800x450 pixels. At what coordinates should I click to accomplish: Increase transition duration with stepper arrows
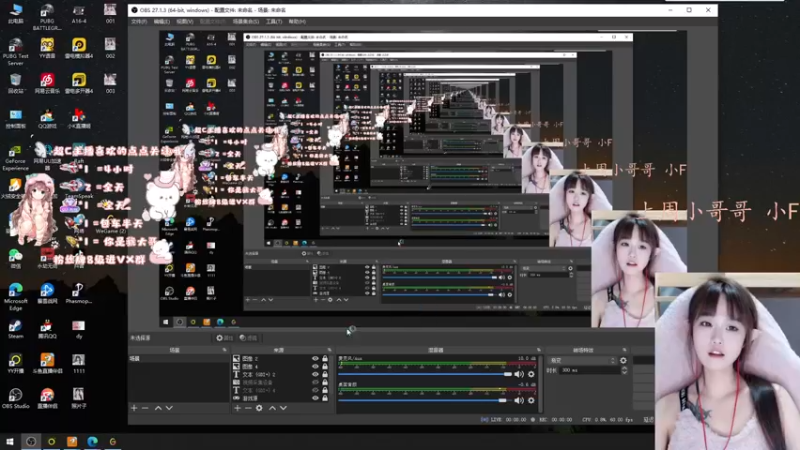pos(624,368)
